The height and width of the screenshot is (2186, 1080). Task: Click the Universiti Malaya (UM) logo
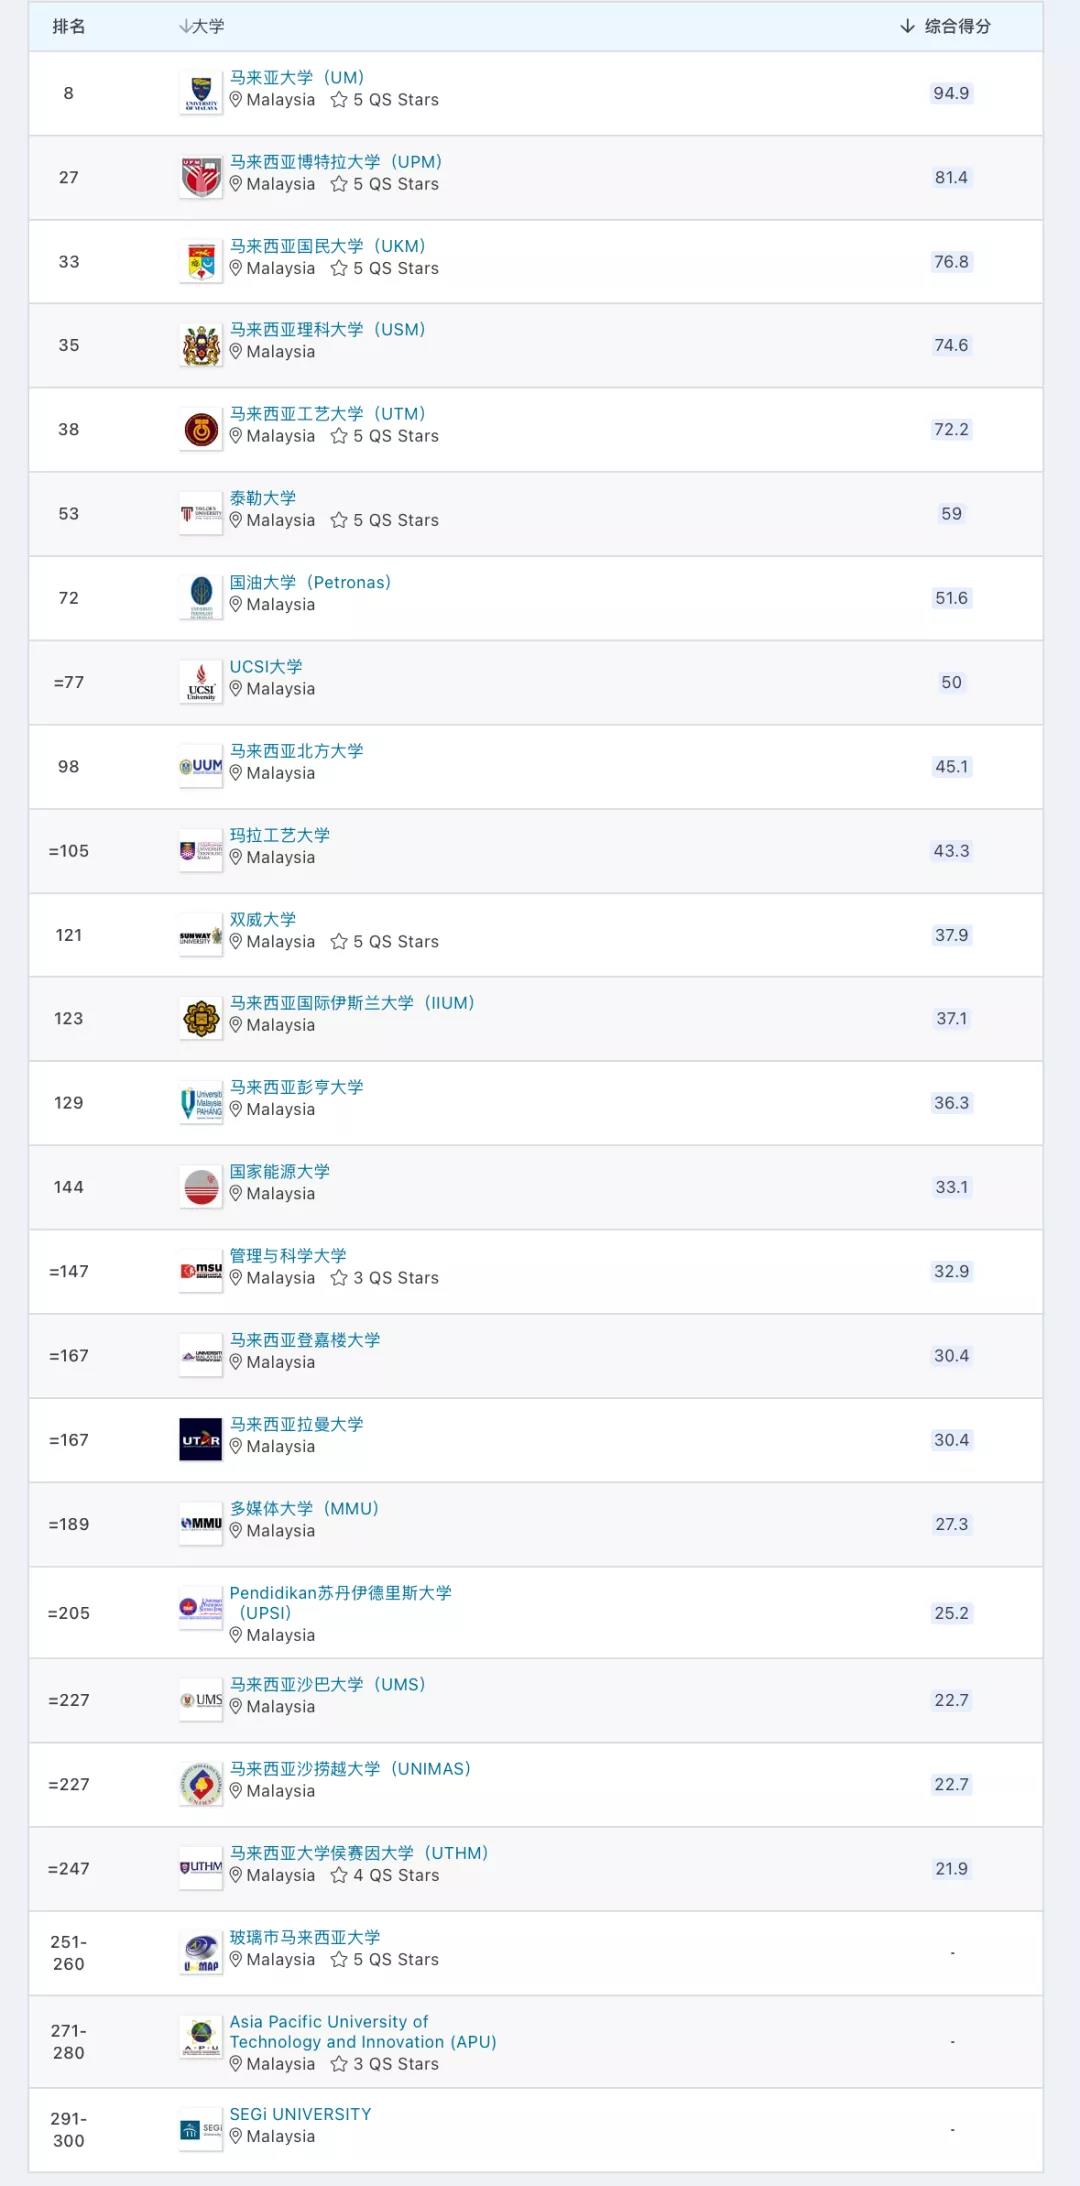[x=201, y=93]
